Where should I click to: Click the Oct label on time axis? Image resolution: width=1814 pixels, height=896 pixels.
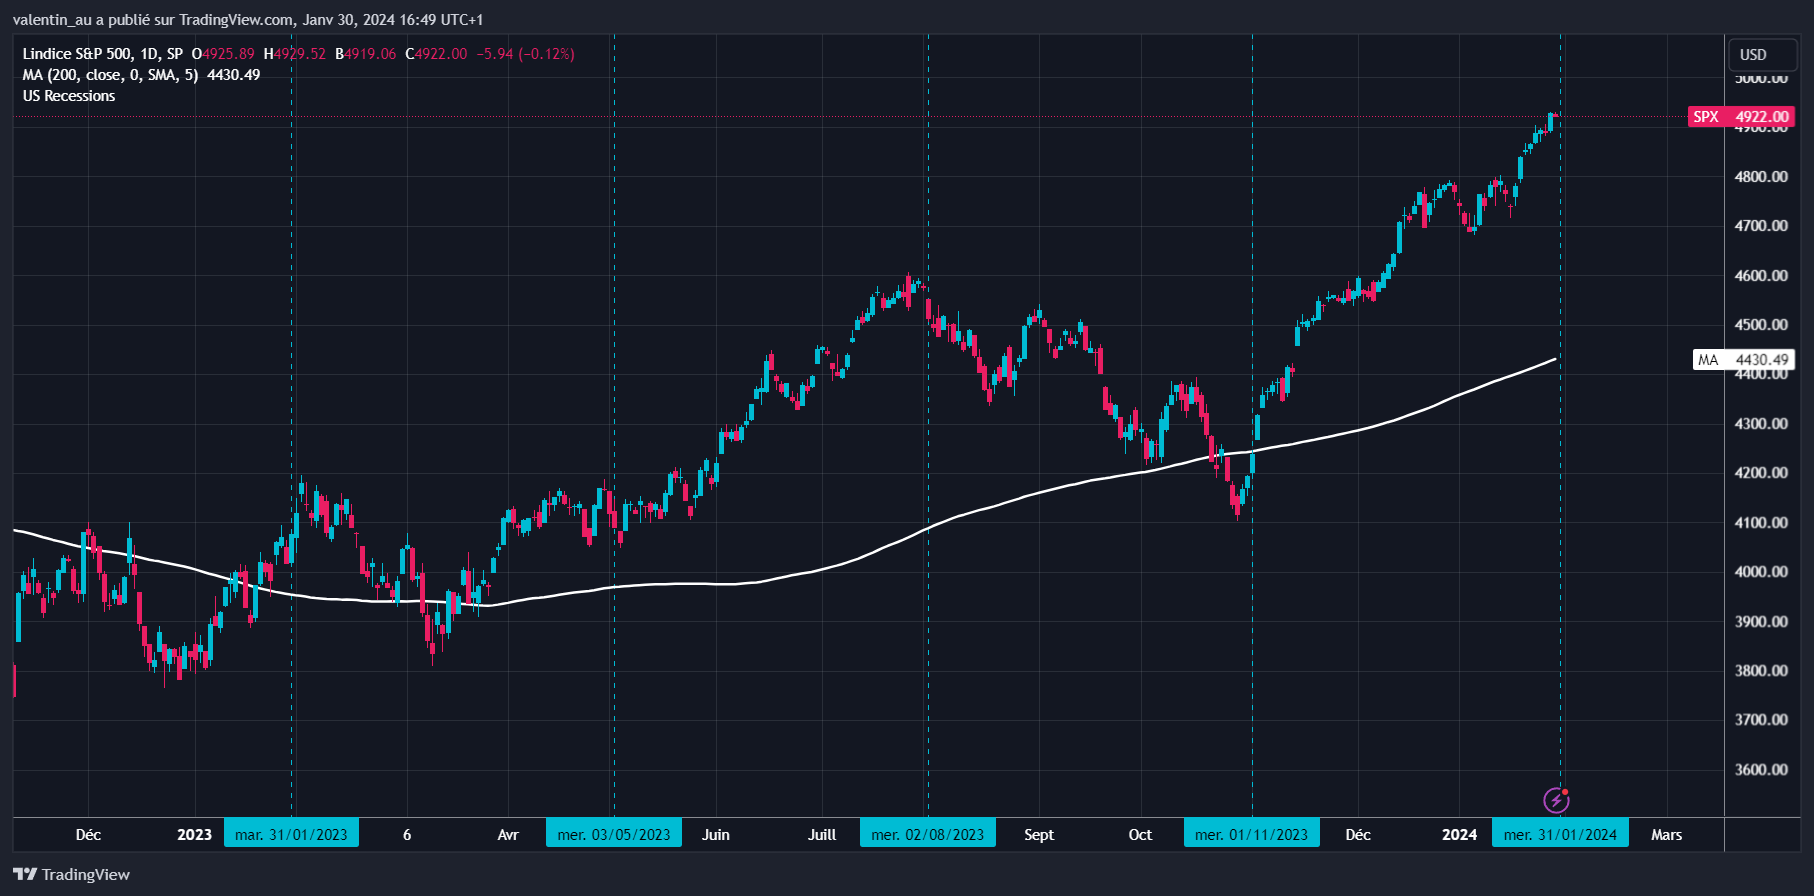[x=1140, y=834]
